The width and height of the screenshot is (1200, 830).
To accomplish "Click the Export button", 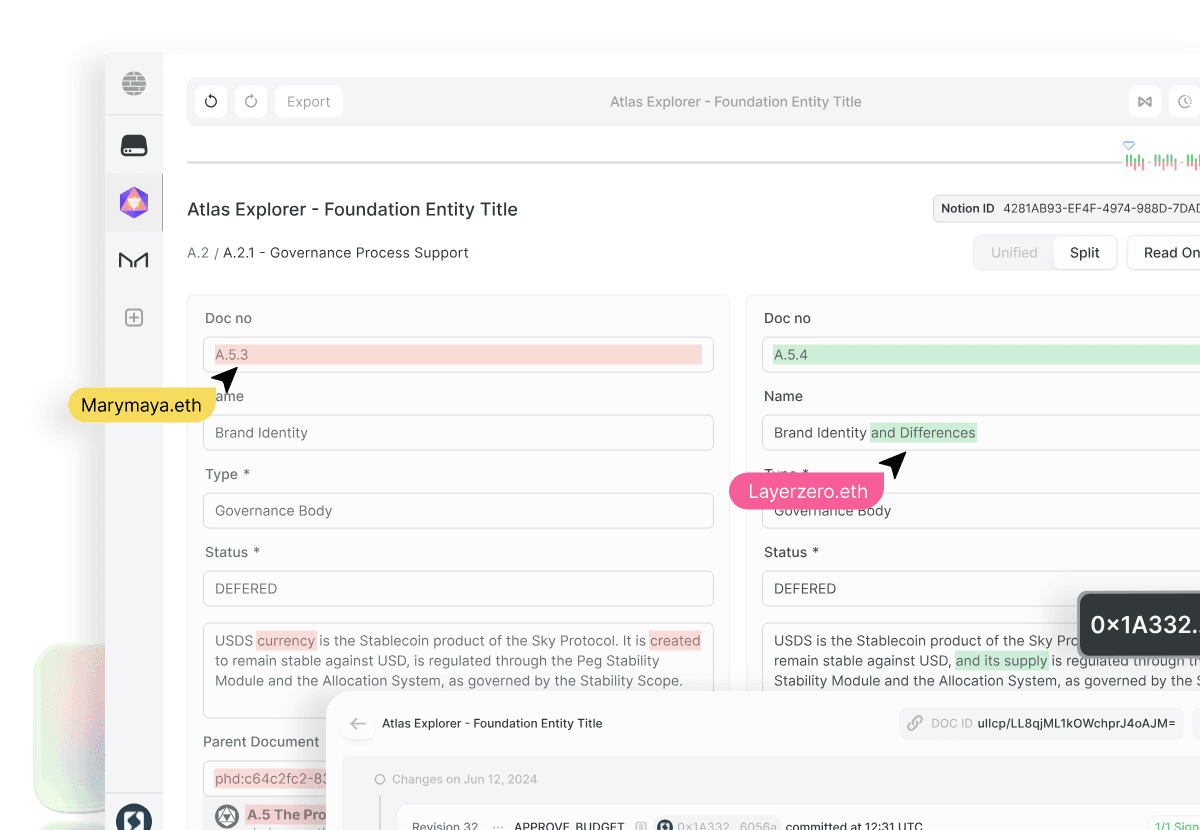I will click(309, 101).
